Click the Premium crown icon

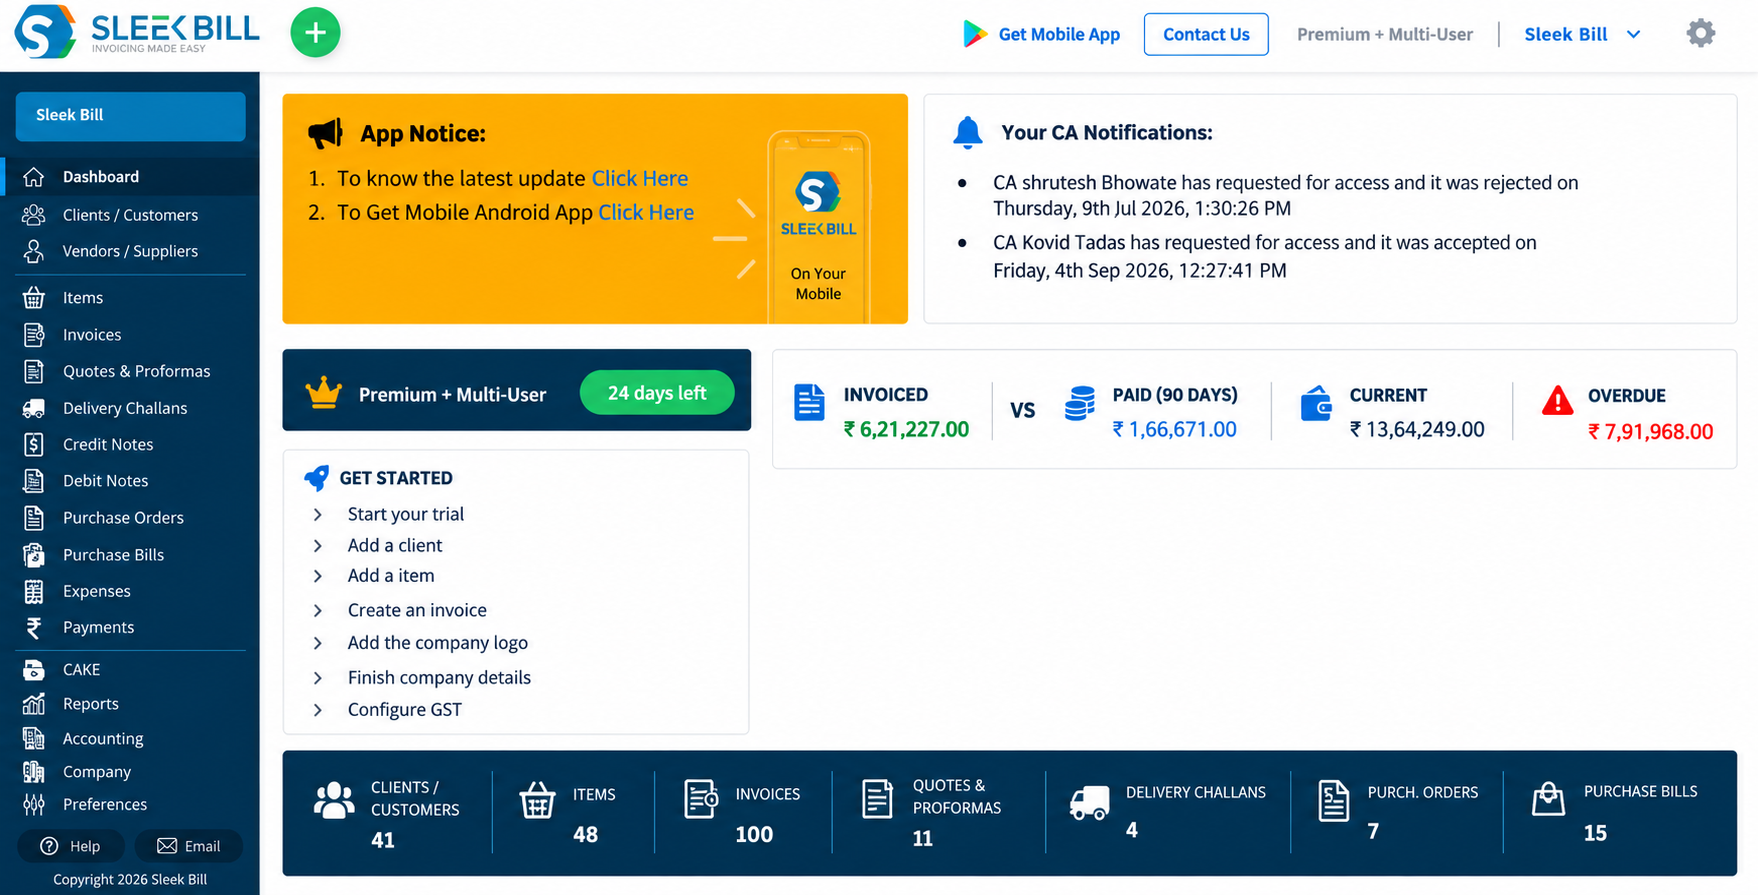coord(323,393)
